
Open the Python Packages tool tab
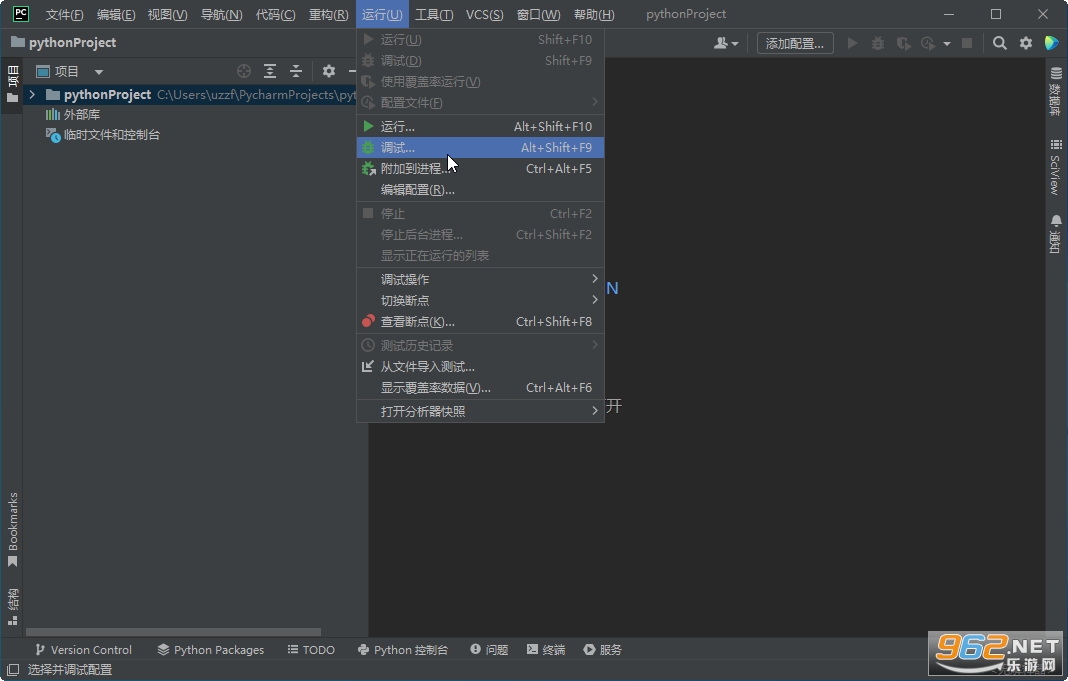pyautogui.click(x=210, y=650)
